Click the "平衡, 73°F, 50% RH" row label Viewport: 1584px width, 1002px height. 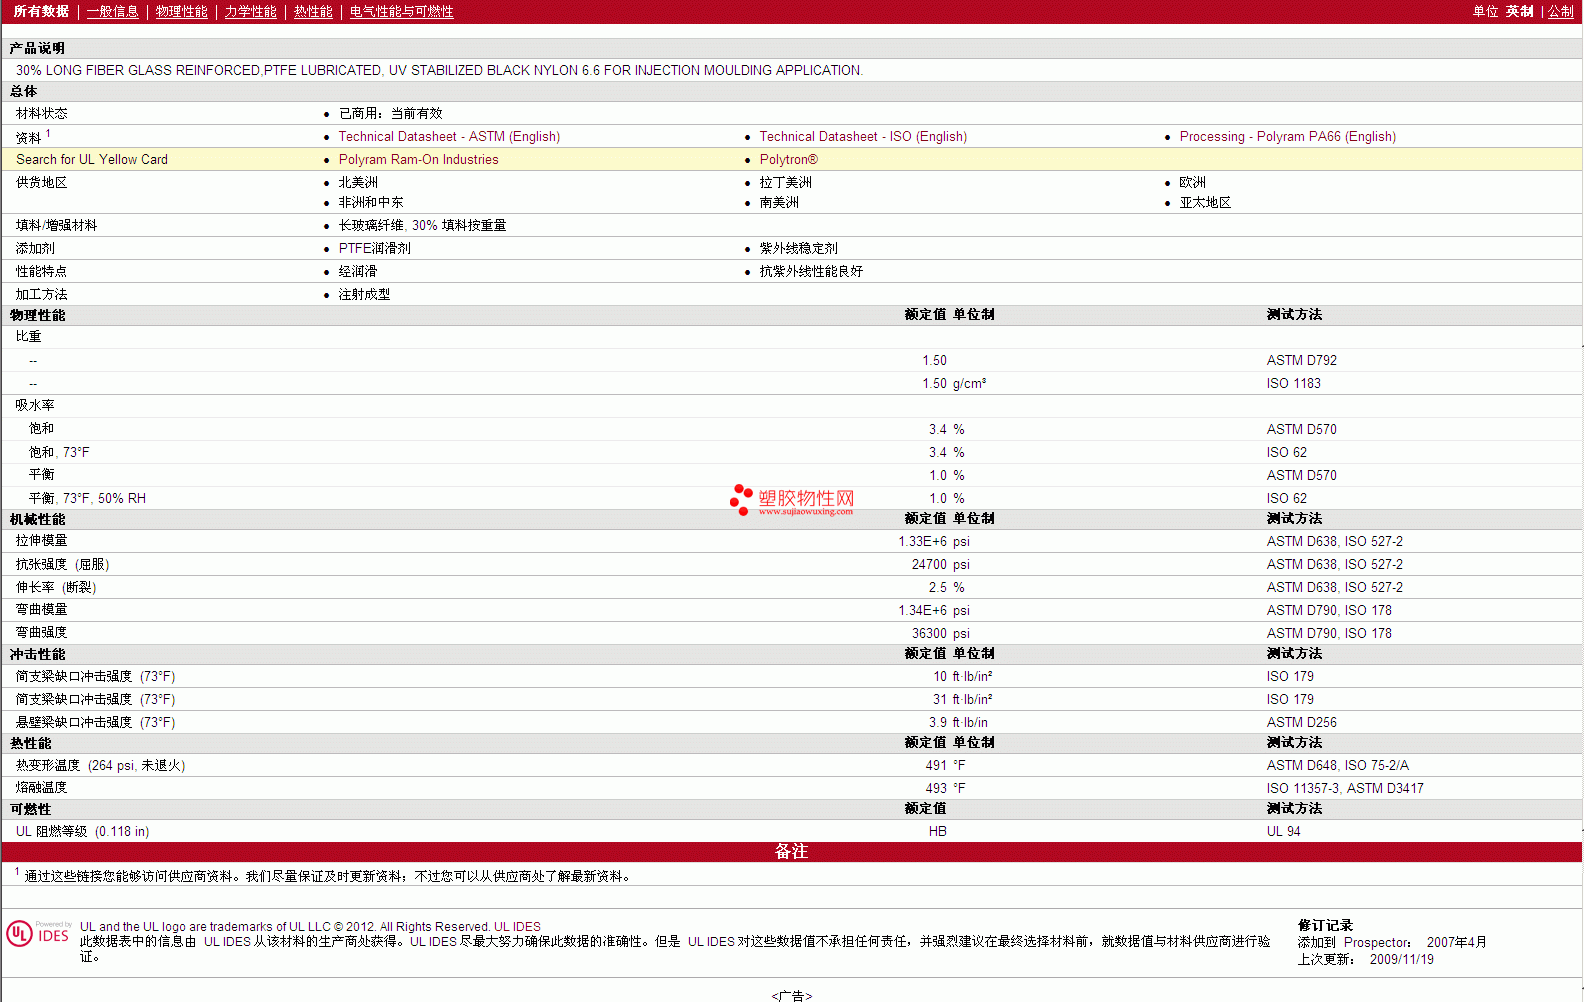[x=88, y=499]
